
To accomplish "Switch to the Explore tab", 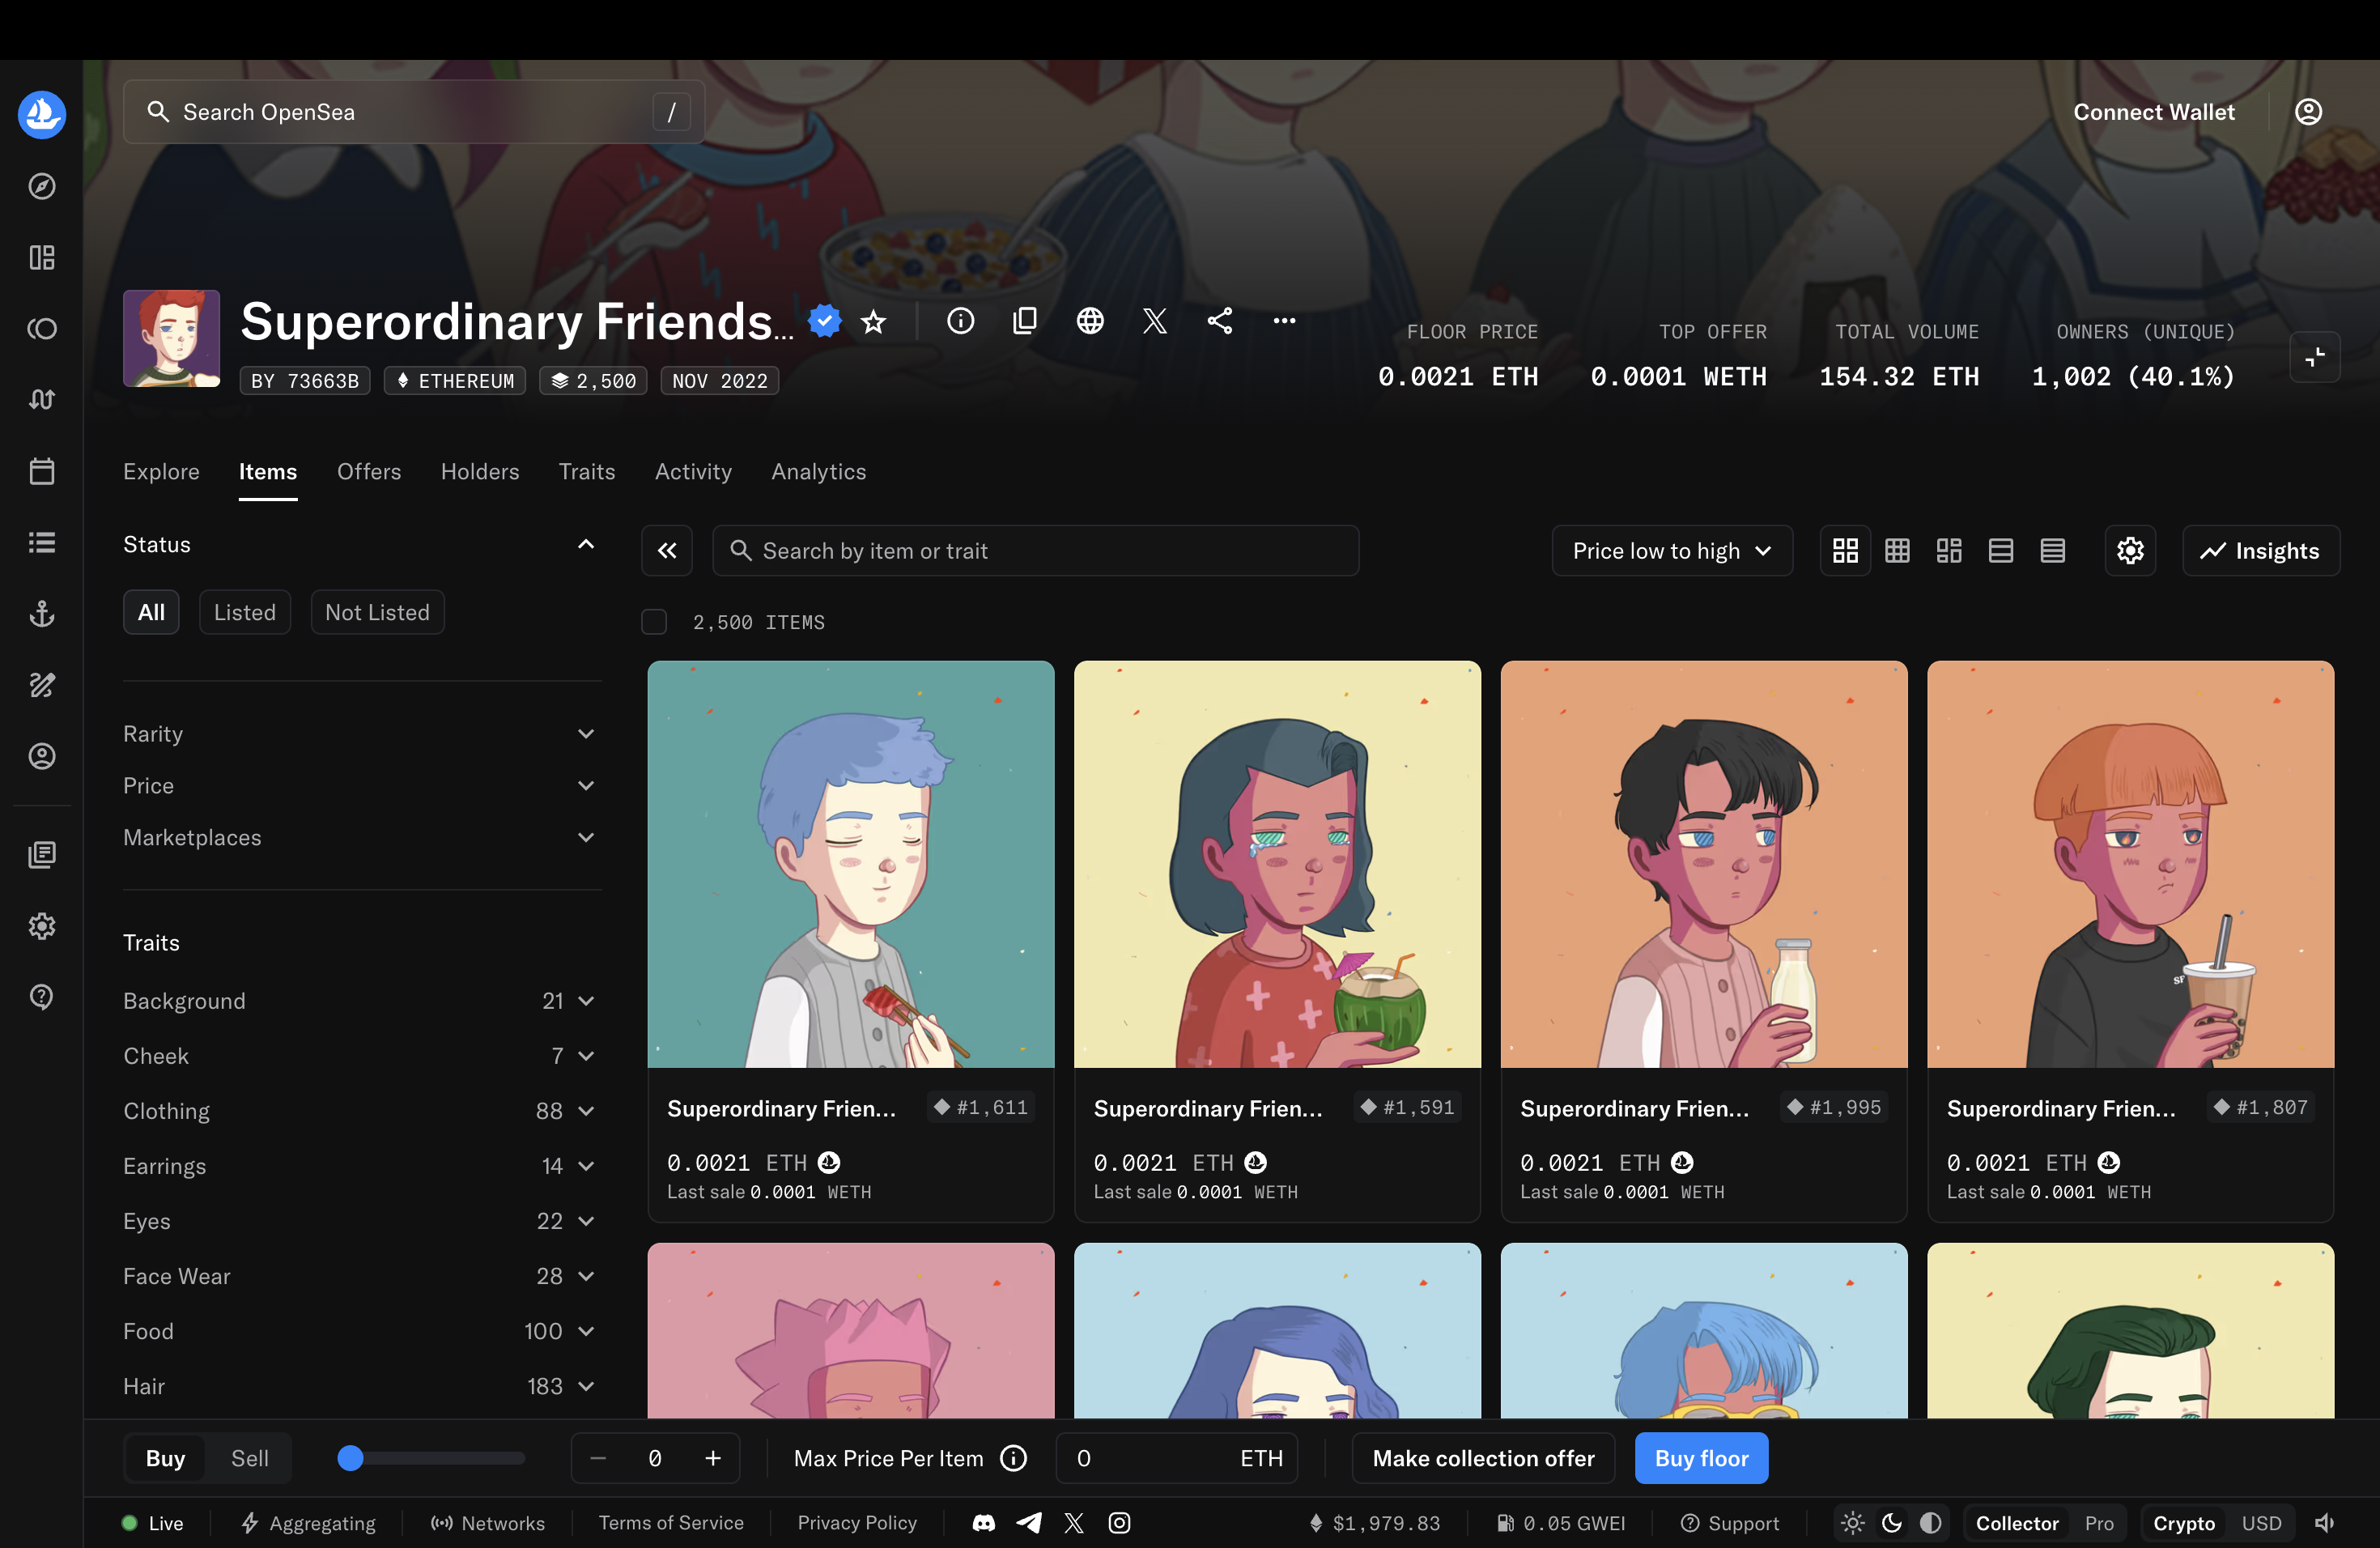I will pyautogui.click(x=161, y=472).
